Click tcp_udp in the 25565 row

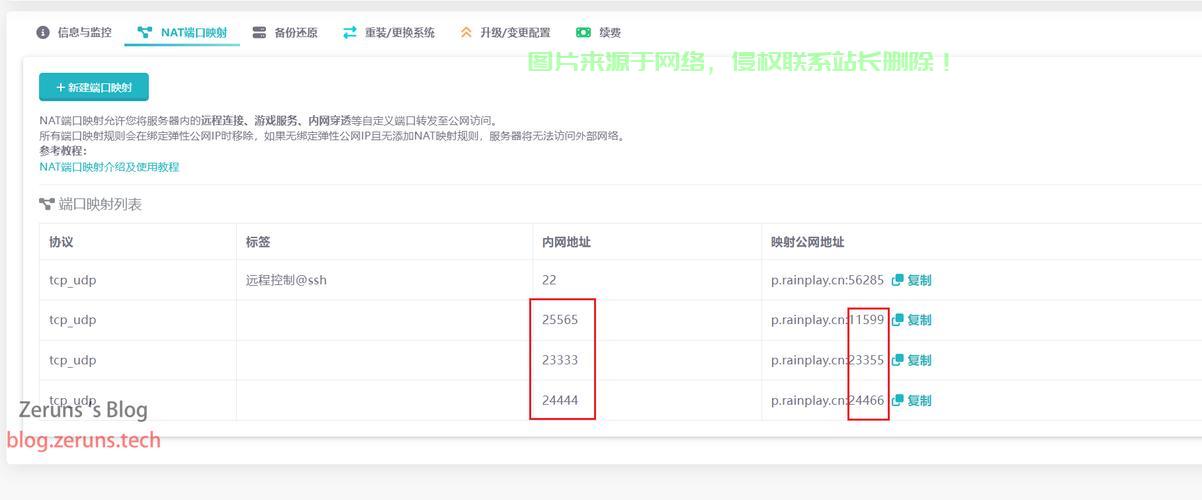click(x=73, y=320)
